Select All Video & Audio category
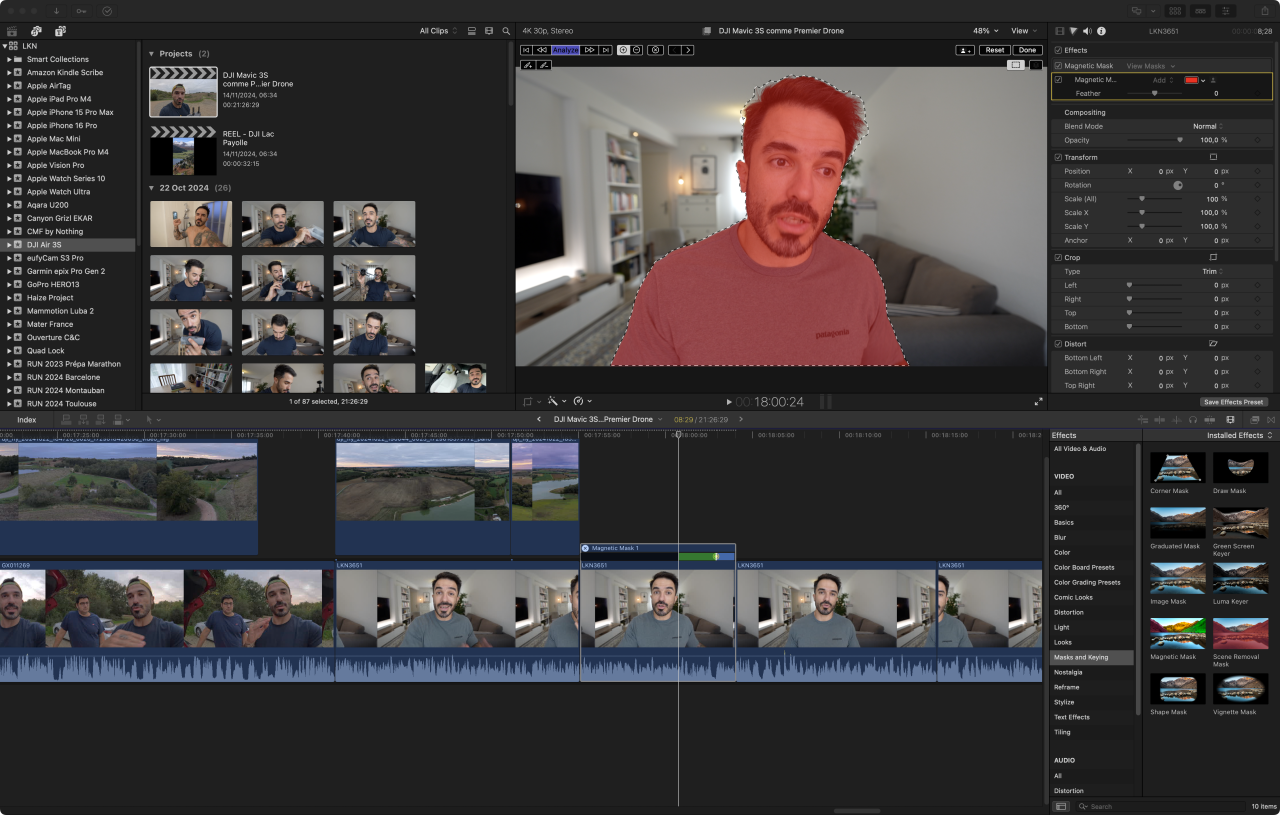This screenshot has width=1280, height=815. click(x=1080, y=448)
